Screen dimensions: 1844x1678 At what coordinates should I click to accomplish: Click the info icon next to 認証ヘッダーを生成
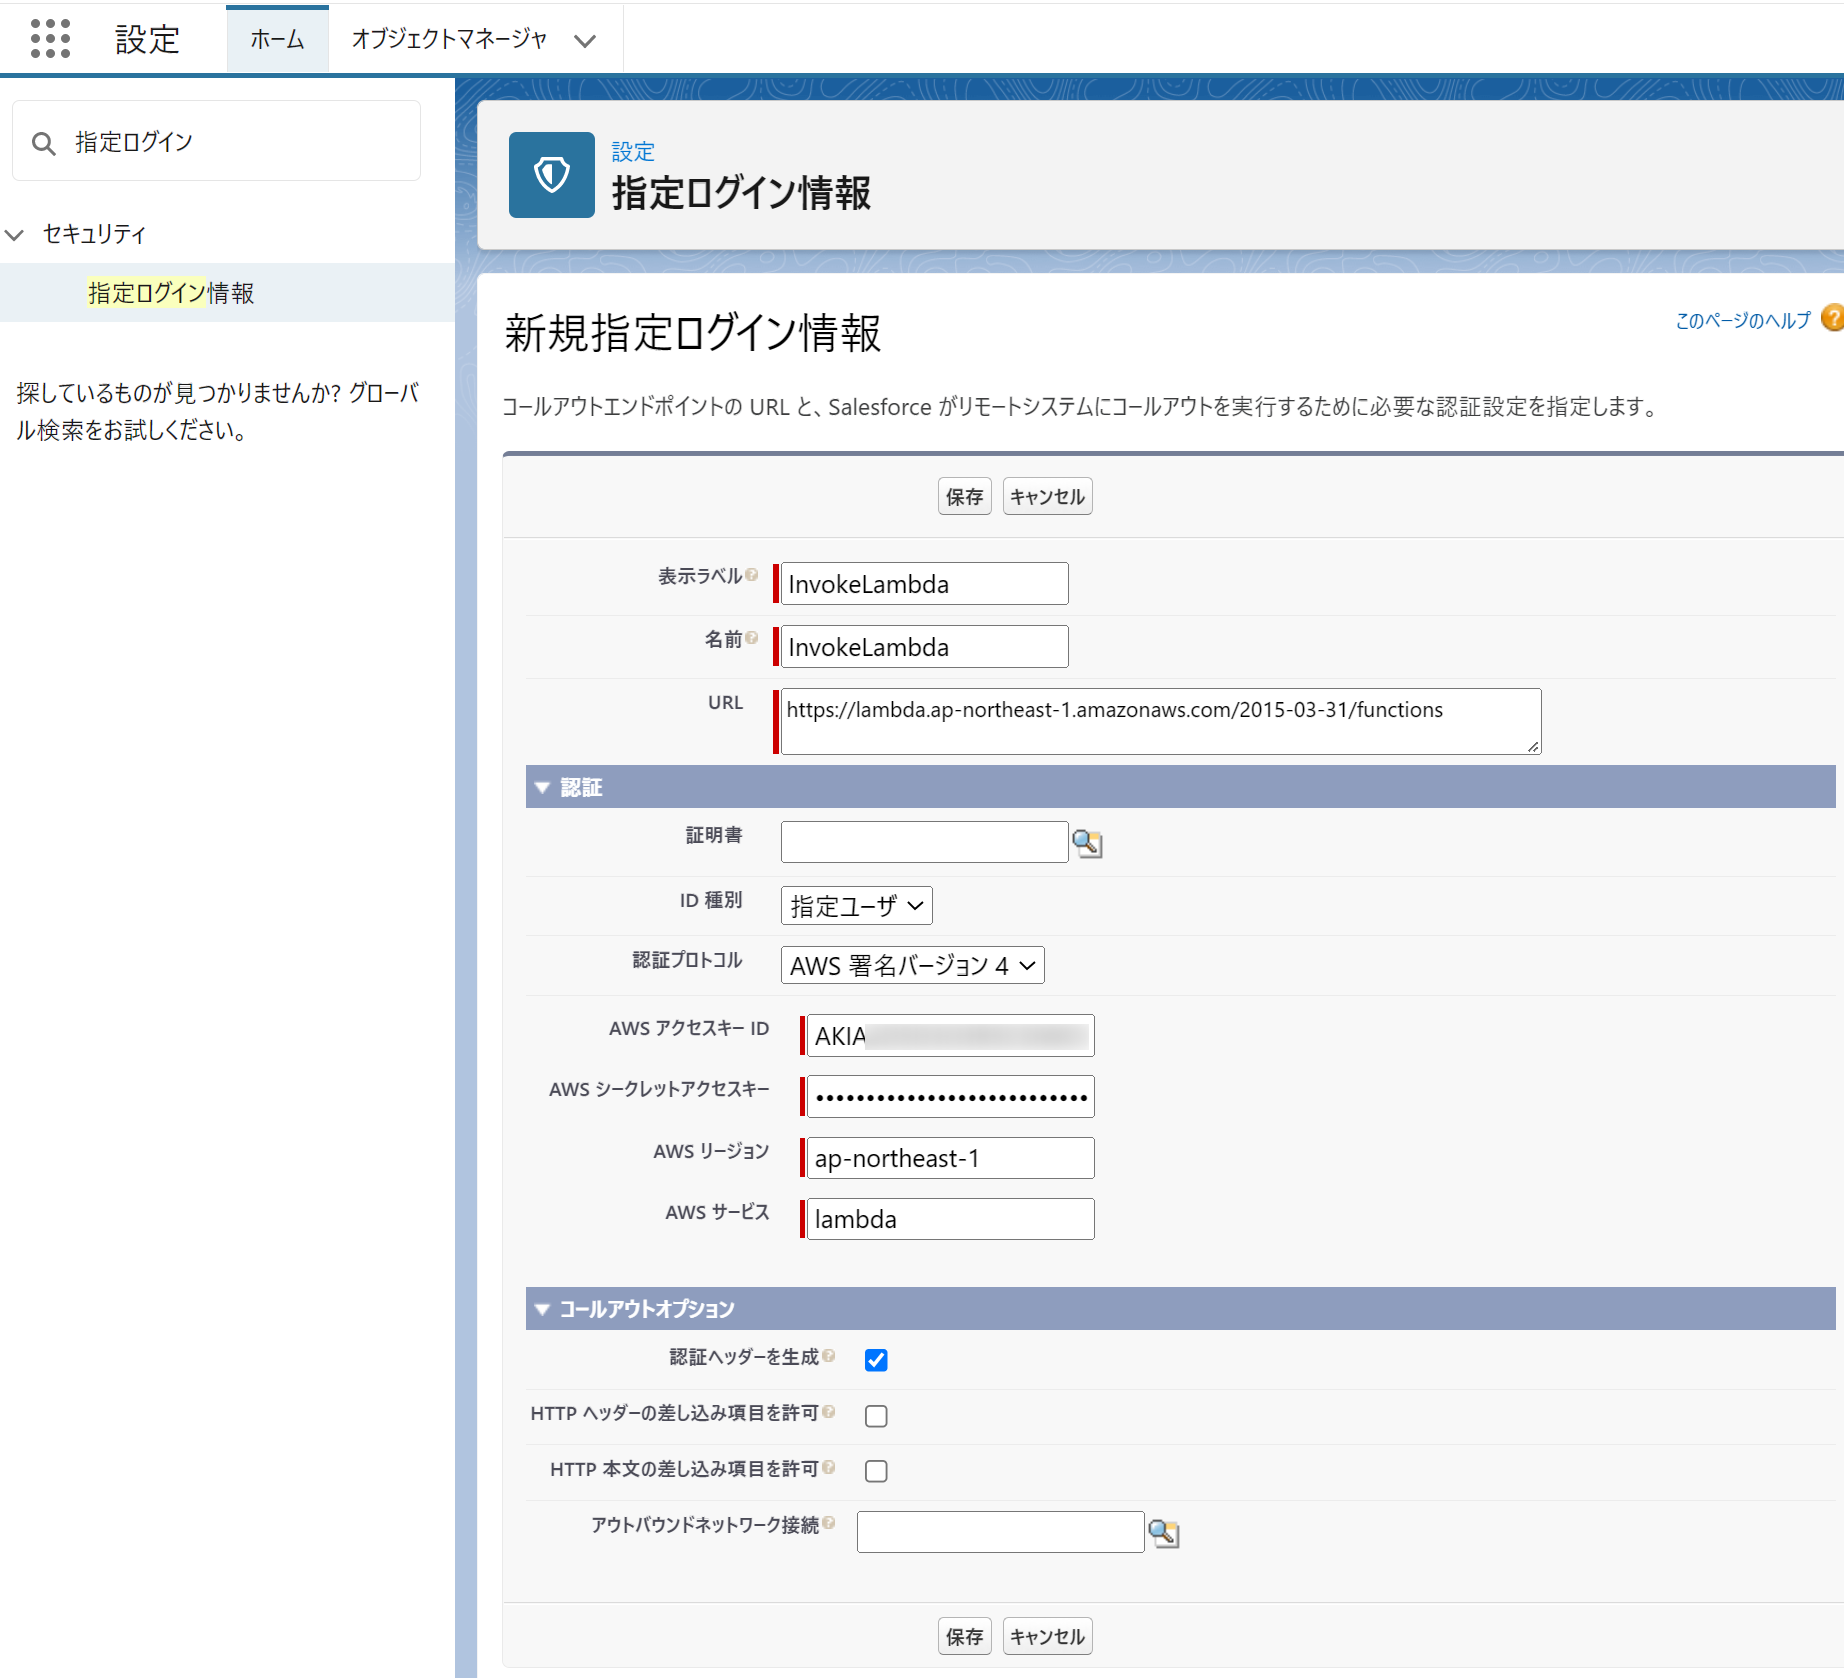tap(831, 1355)
